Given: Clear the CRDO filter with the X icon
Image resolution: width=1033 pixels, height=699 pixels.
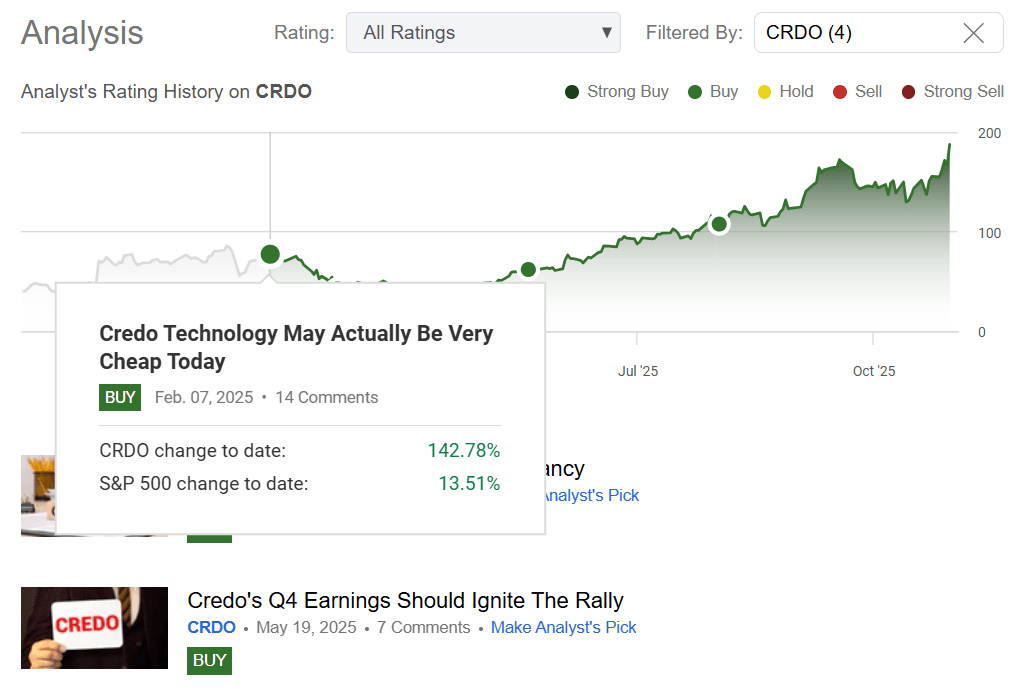Looking at the screenshot, I should point(973,33).
